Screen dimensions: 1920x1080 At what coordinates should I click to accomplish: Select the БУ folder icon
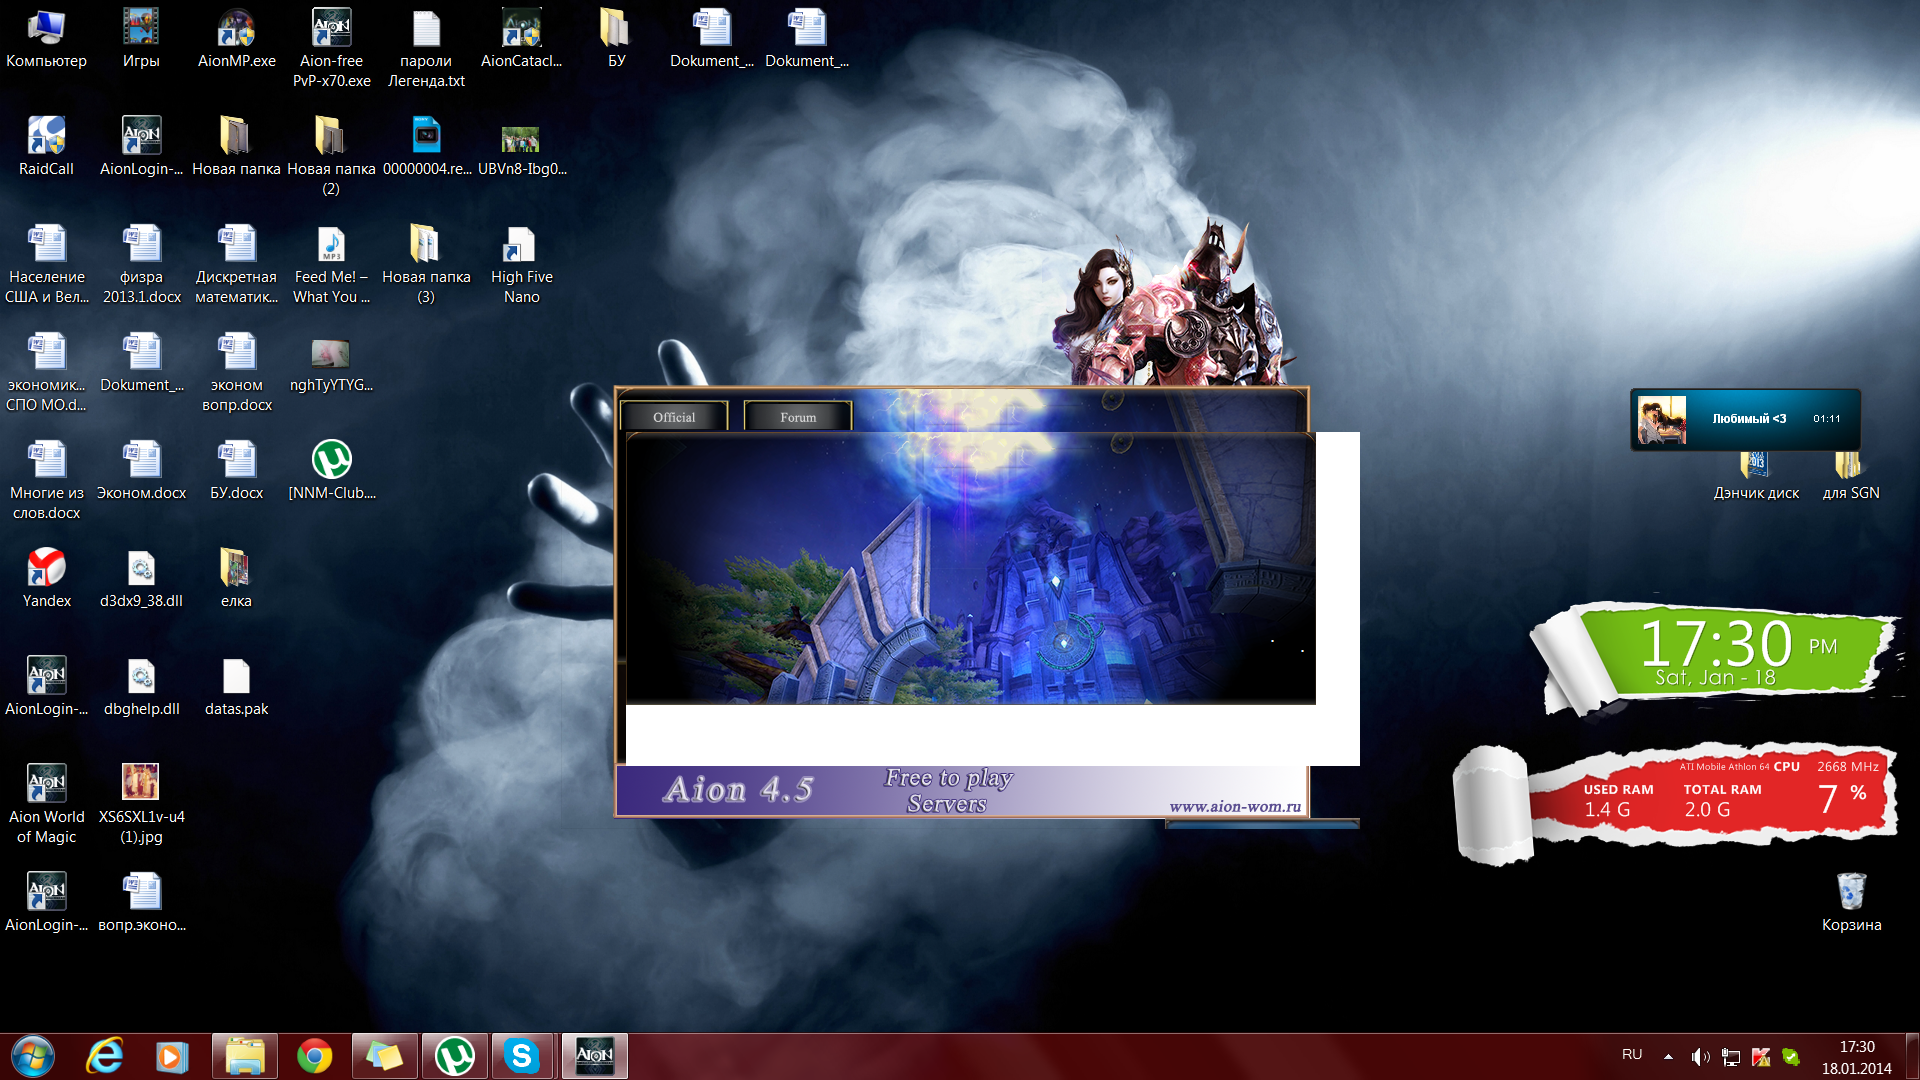(616, 40)
